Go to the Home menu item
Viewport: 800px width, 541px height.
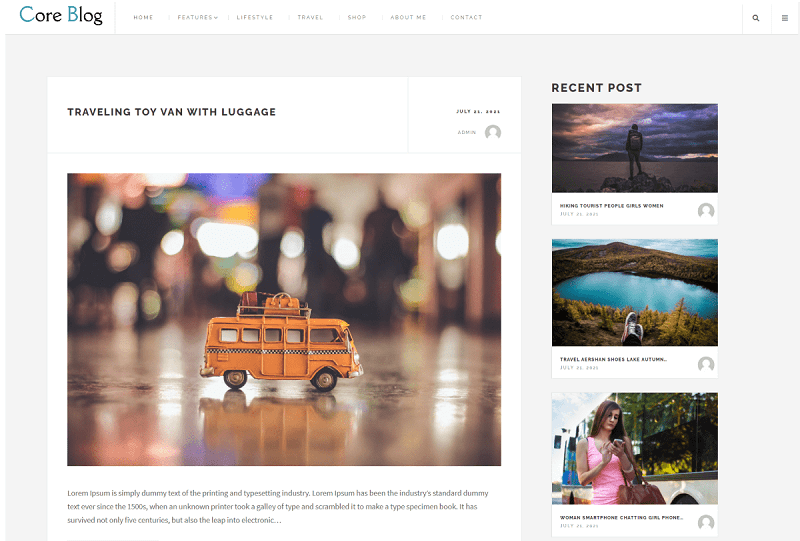coord(143,17)
